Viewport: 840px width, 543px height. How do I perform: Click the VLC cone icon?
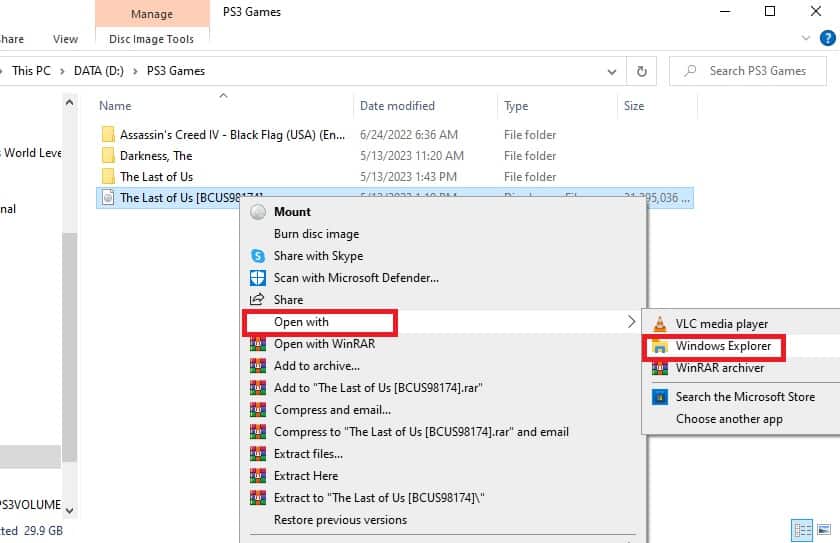660,323
